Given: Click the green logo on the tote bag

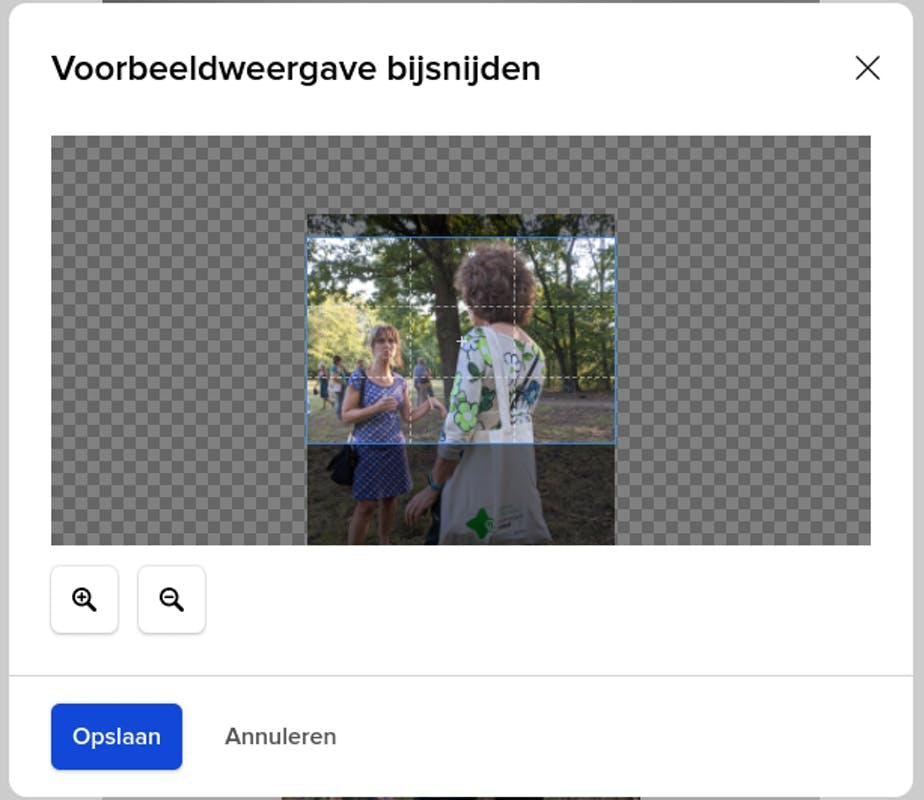Looking at the screenshot, I should (x=481, y=523).
